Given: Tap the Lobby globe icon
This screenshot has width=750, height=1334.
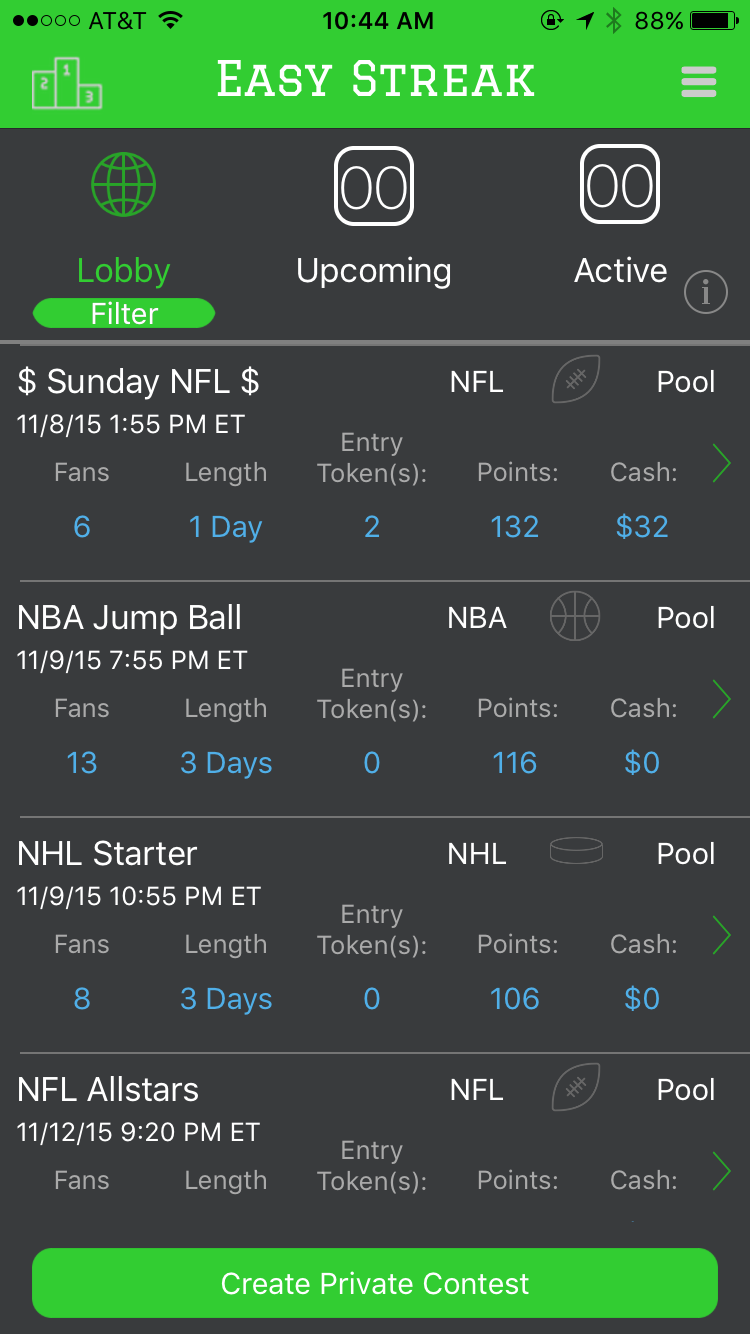Looking at the screenshot, I should [x=124, y=185].
